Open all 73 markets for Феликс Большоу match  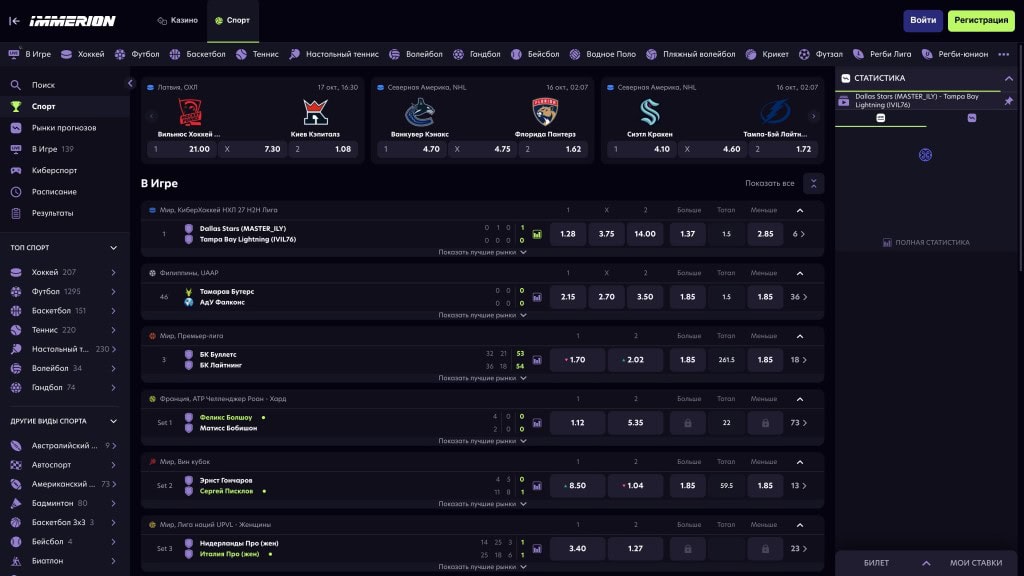(x=799, y=423)
